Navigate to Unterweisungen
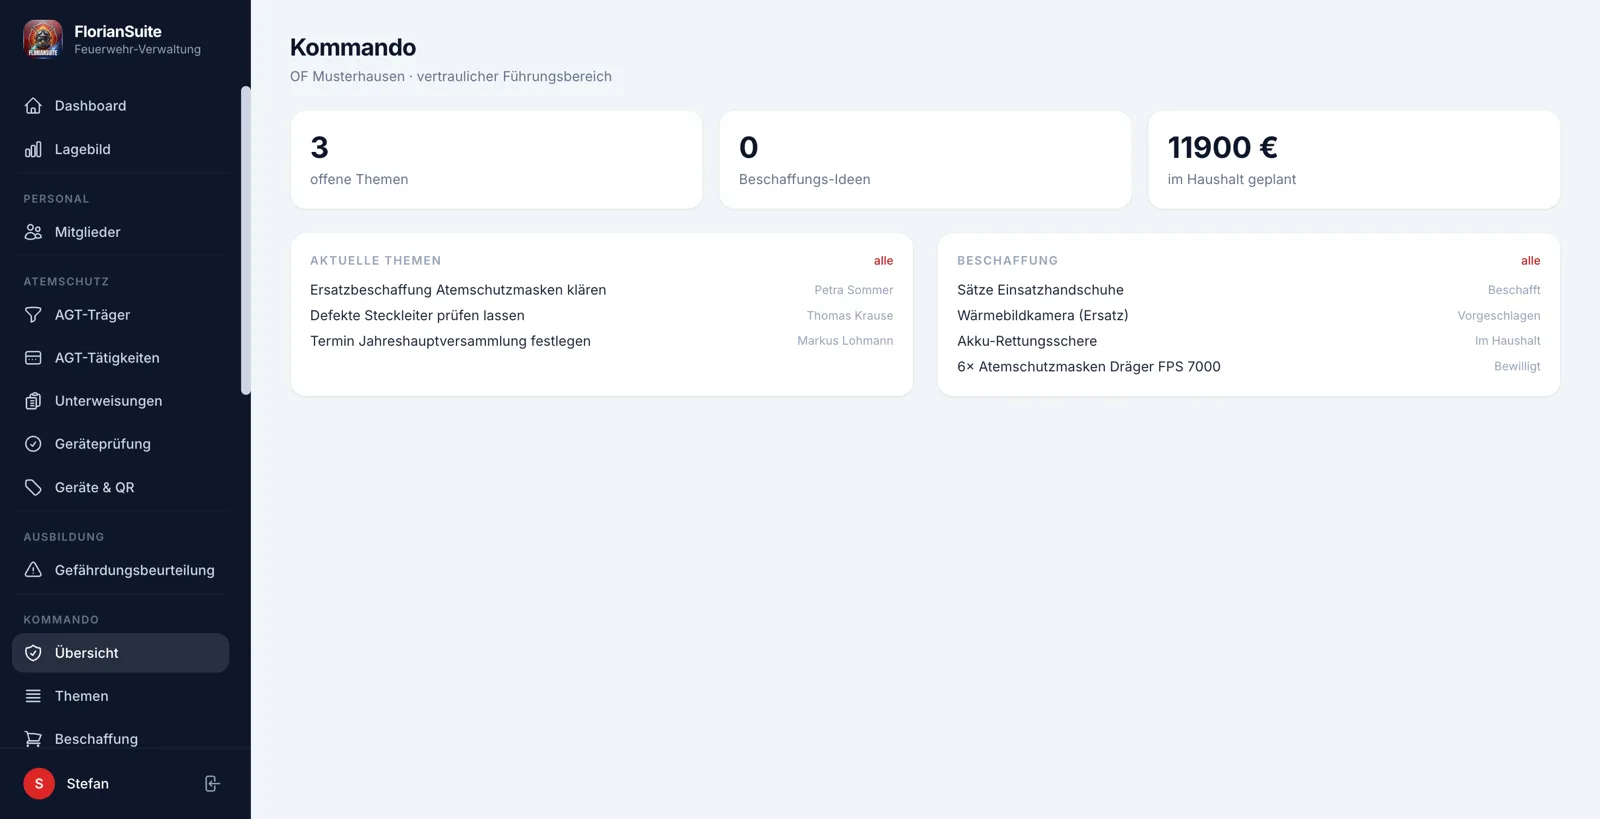The height and width of the screenshot is (819, 1600). (x=120, y=401)
